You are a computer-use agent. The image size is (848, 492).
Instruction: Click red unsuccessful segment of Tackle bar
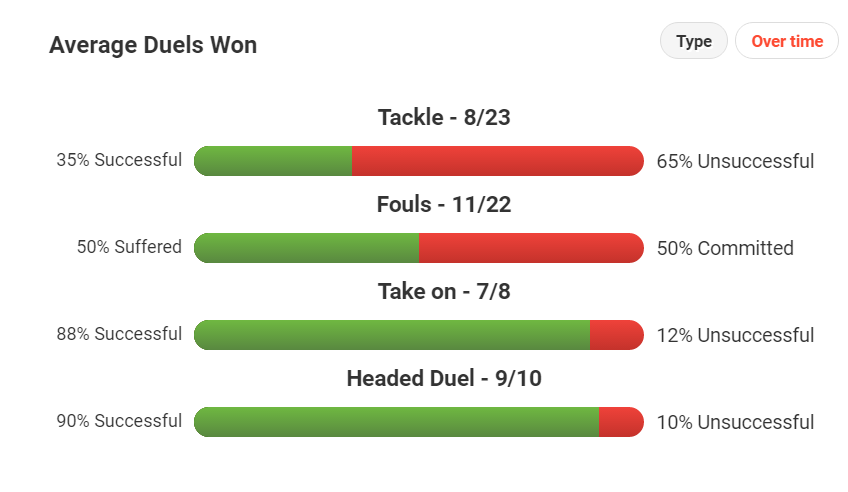coord(498,161)
